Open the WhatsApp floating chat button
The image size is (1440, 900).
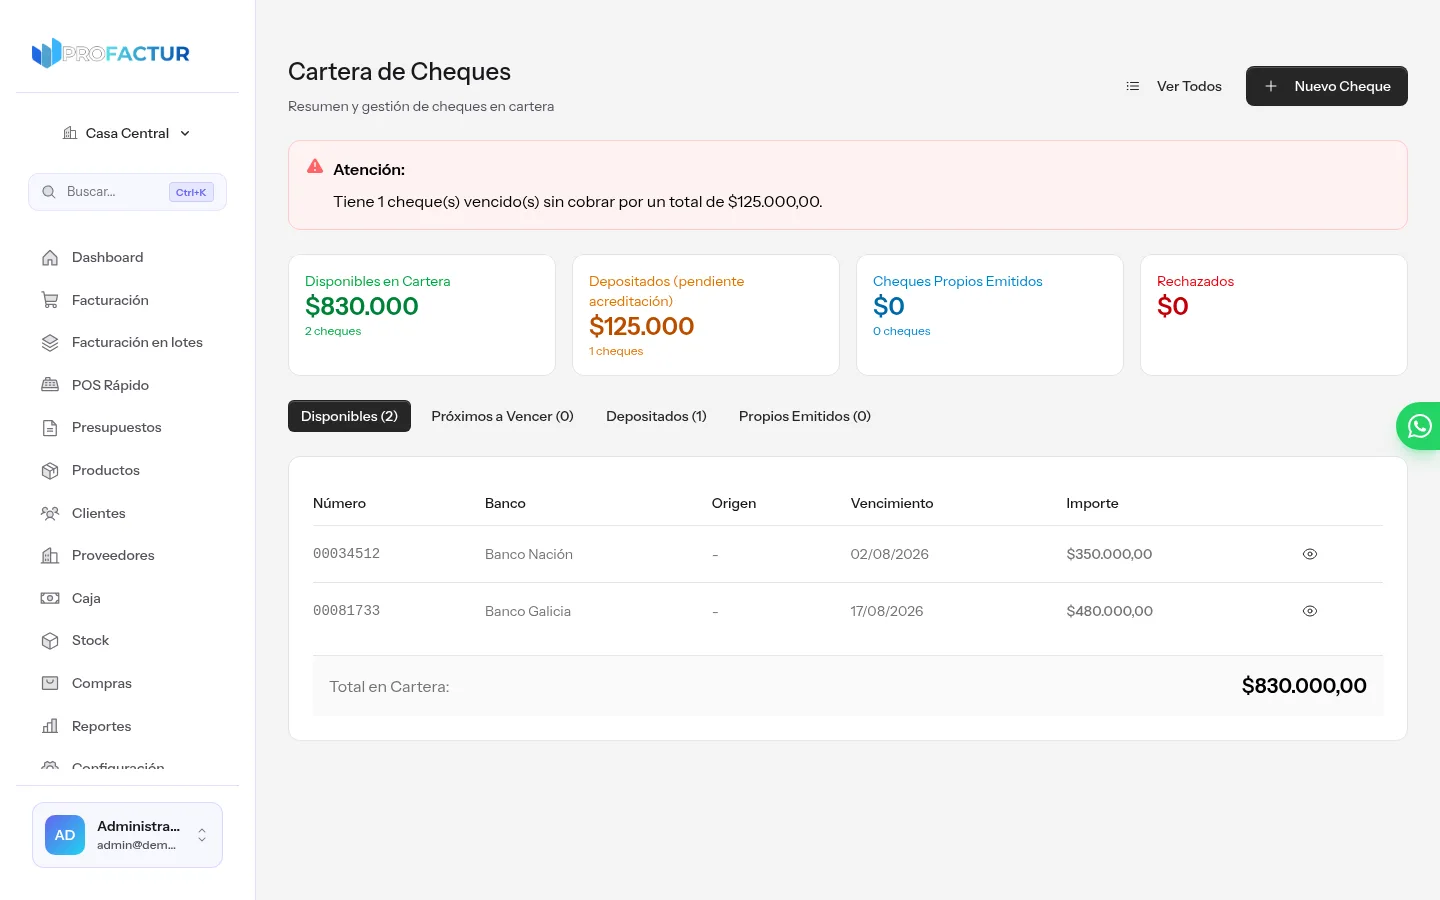pos(1419,426)
